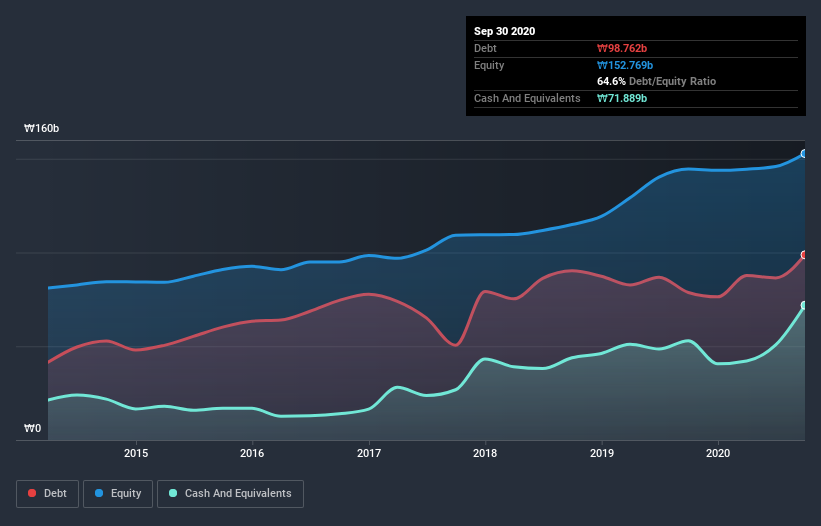Click the ₩160b y-axis label
This screenshot has height=526, width=821.
(x=41, y=128)
